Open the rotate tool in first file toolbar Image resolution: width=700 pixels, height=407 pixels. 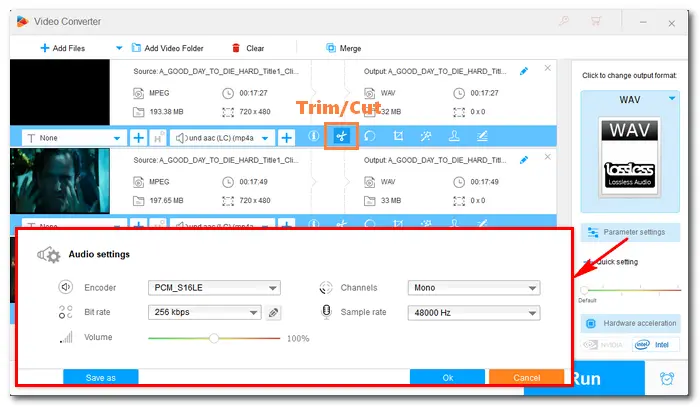tap(370, 136)
